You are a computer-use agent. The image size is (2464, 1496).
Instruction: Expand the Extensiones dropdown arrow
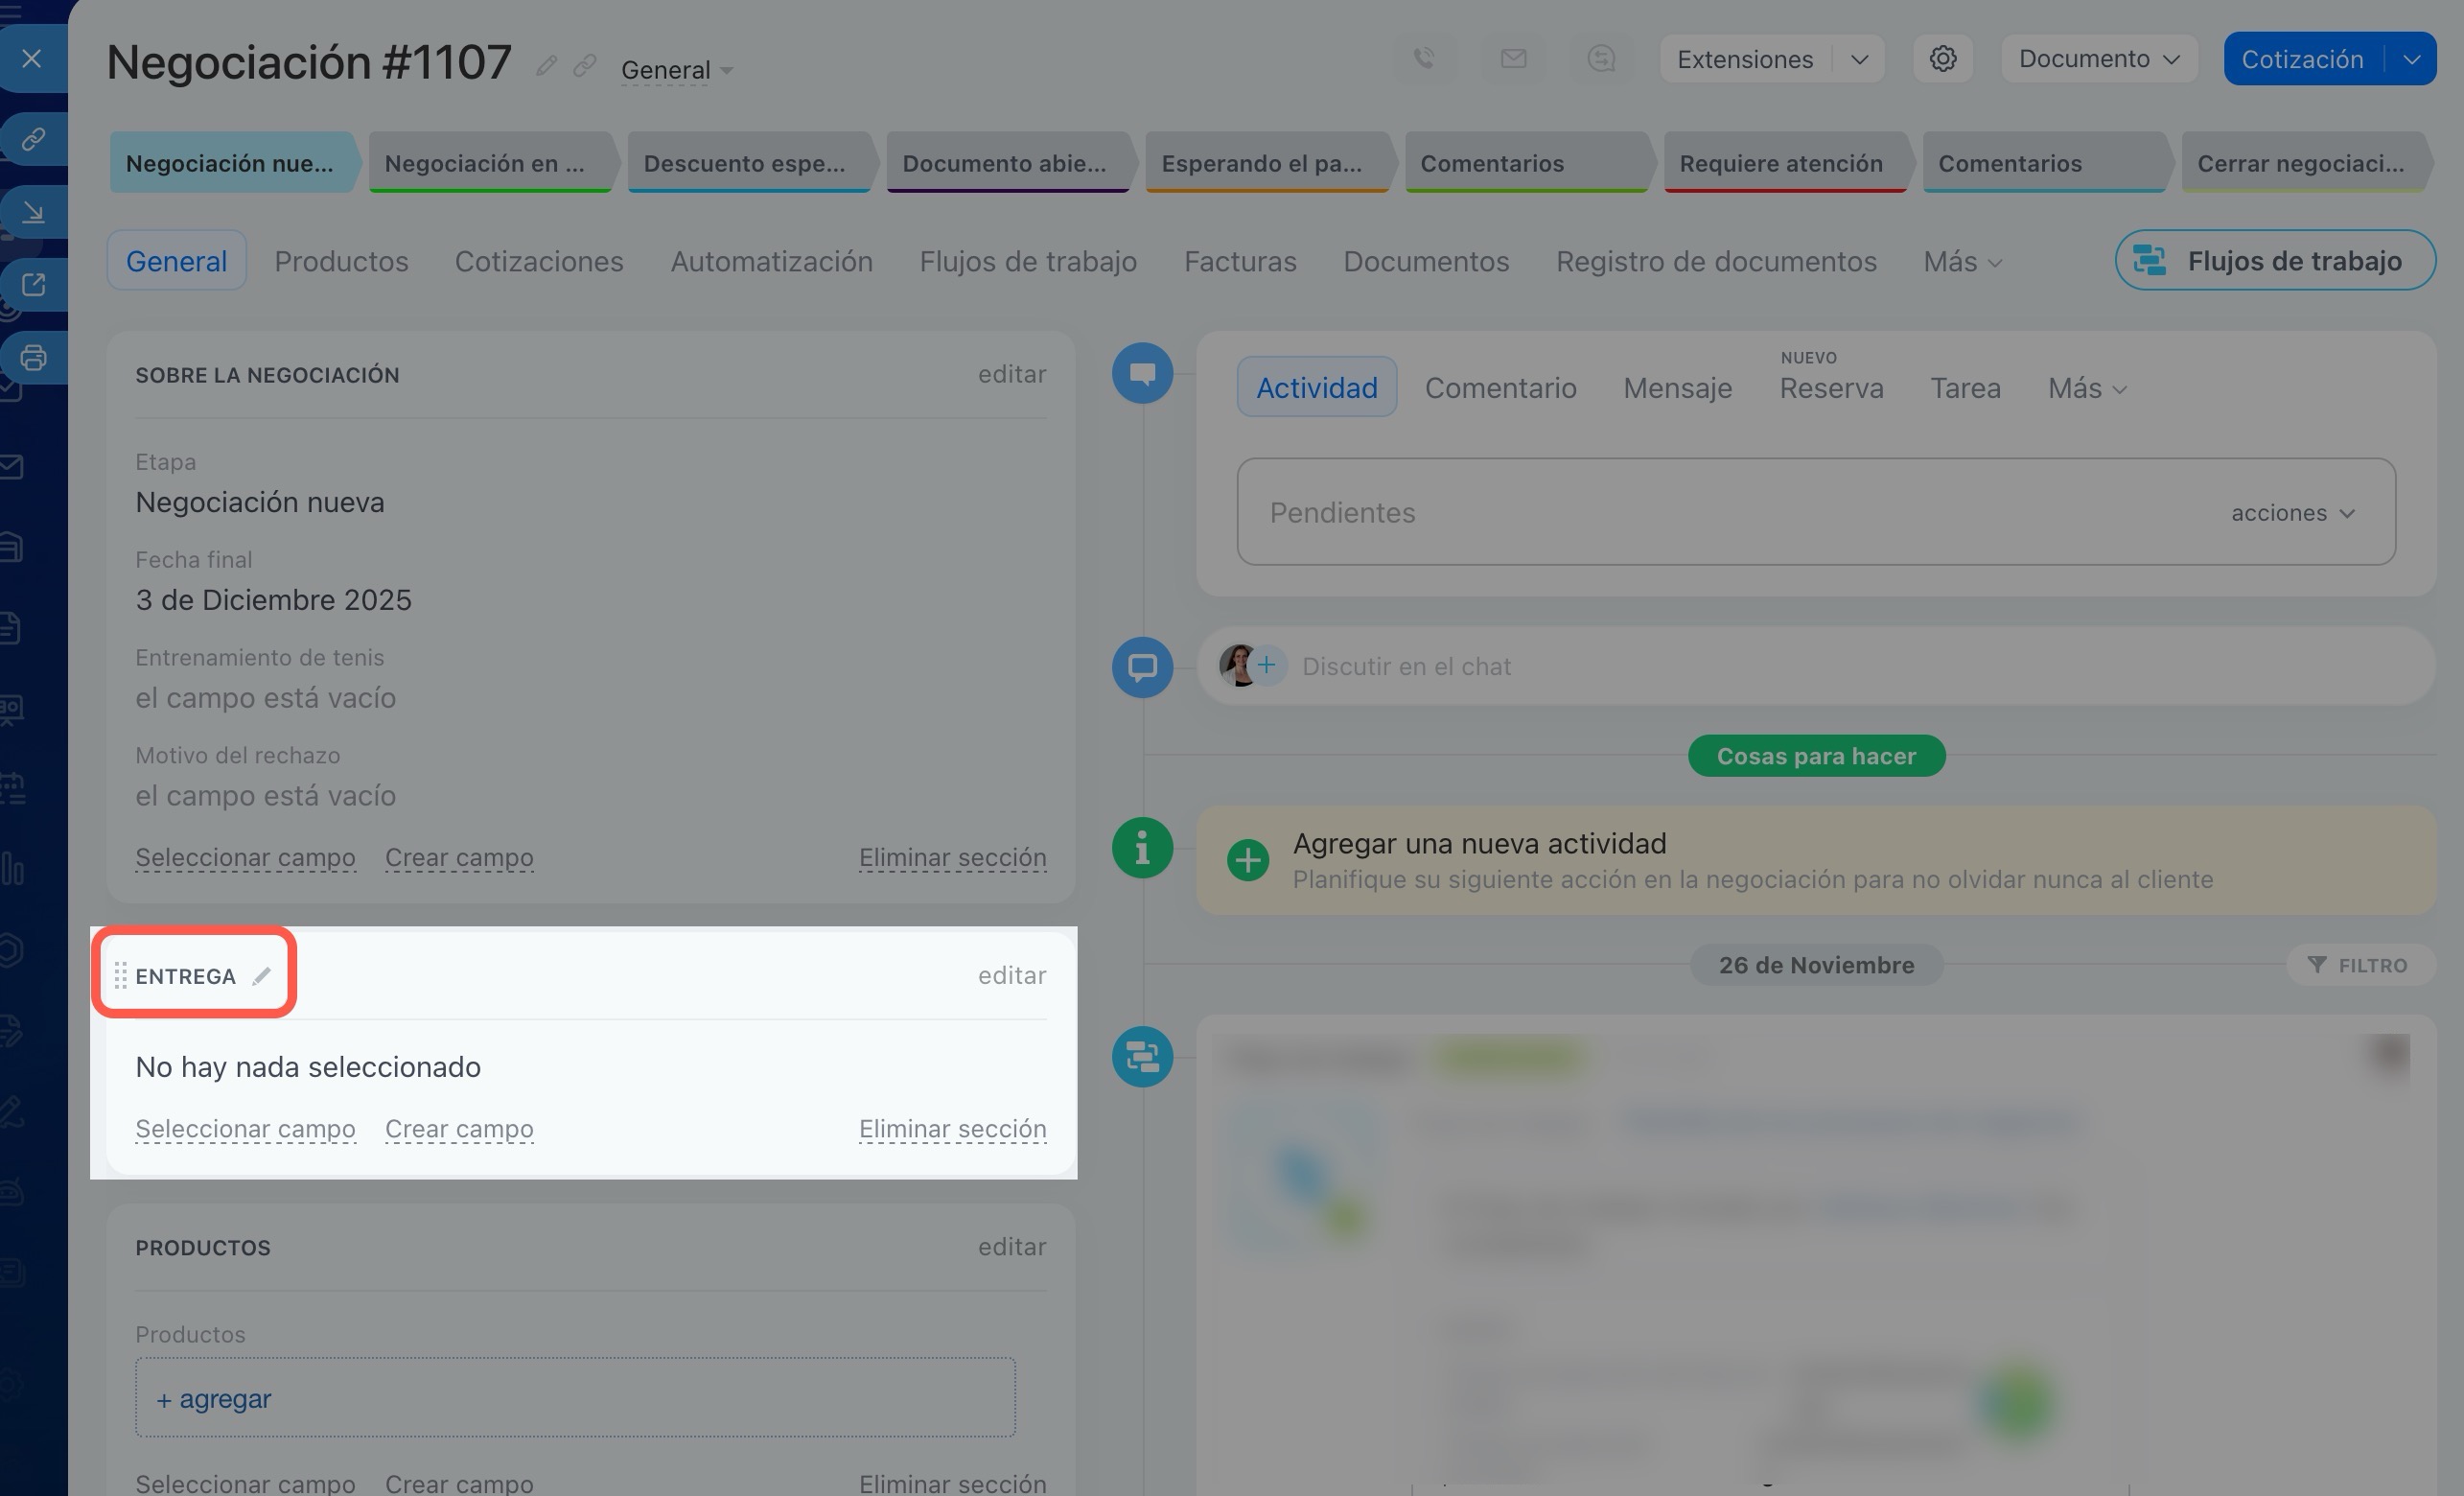point(1859,59)
